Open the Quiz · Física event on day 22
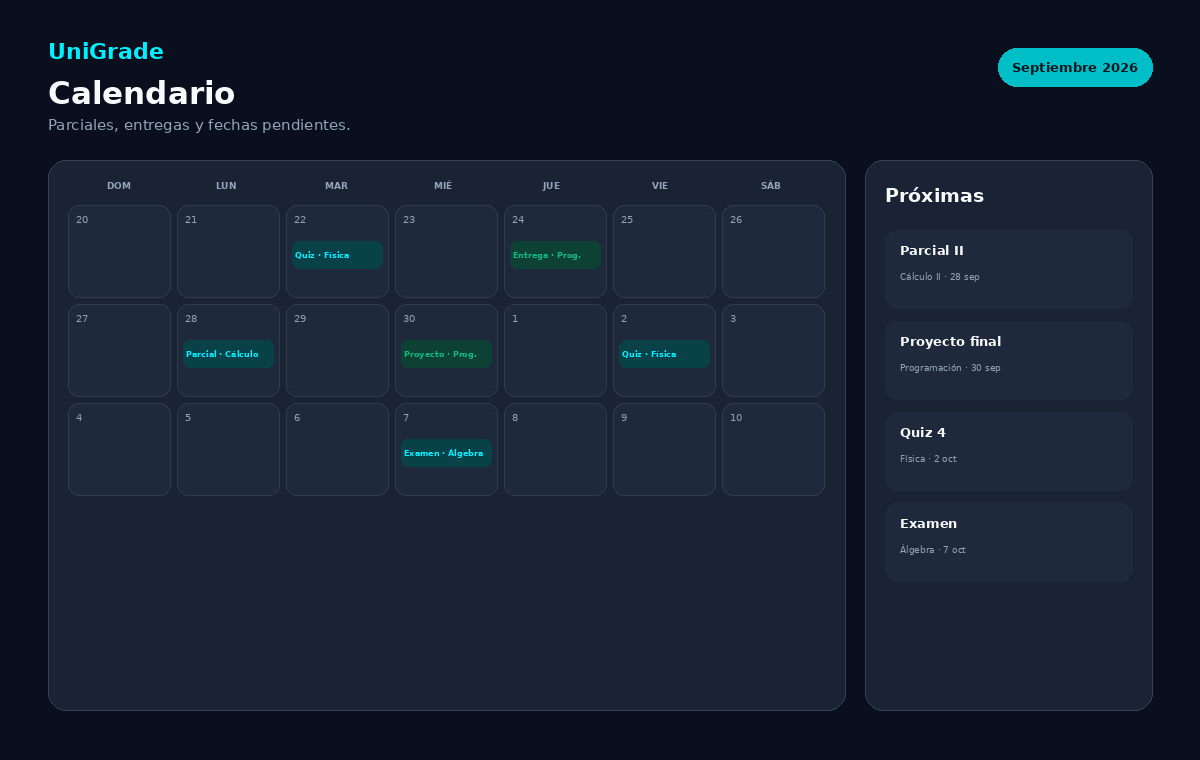 337,255
